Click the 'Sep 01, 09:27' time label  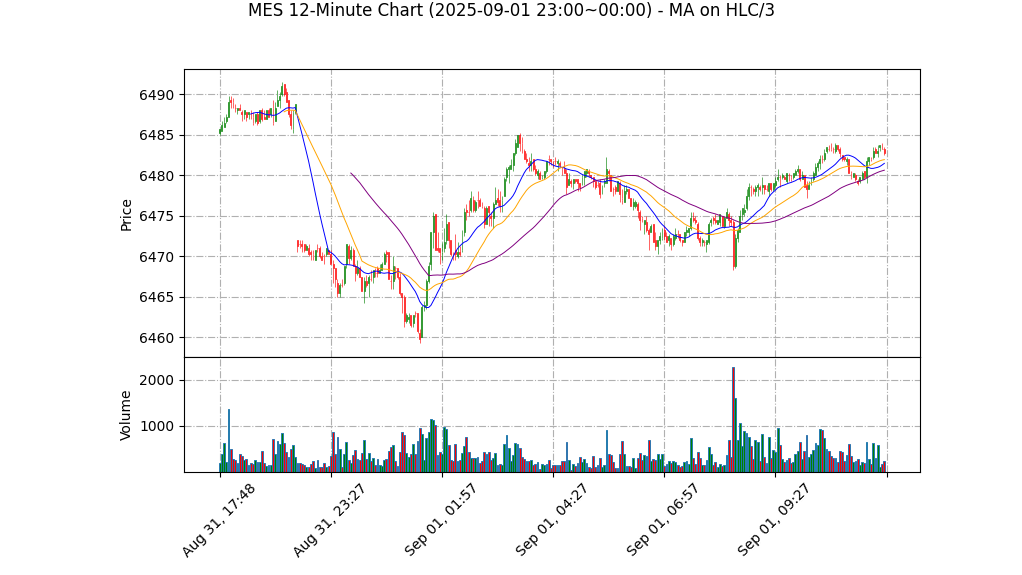(774, 520)
